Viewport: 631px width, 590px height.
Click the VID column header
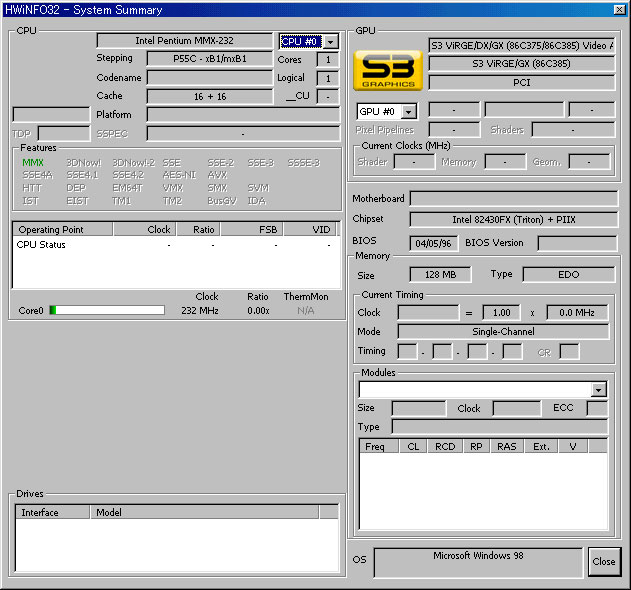point(310,229)
